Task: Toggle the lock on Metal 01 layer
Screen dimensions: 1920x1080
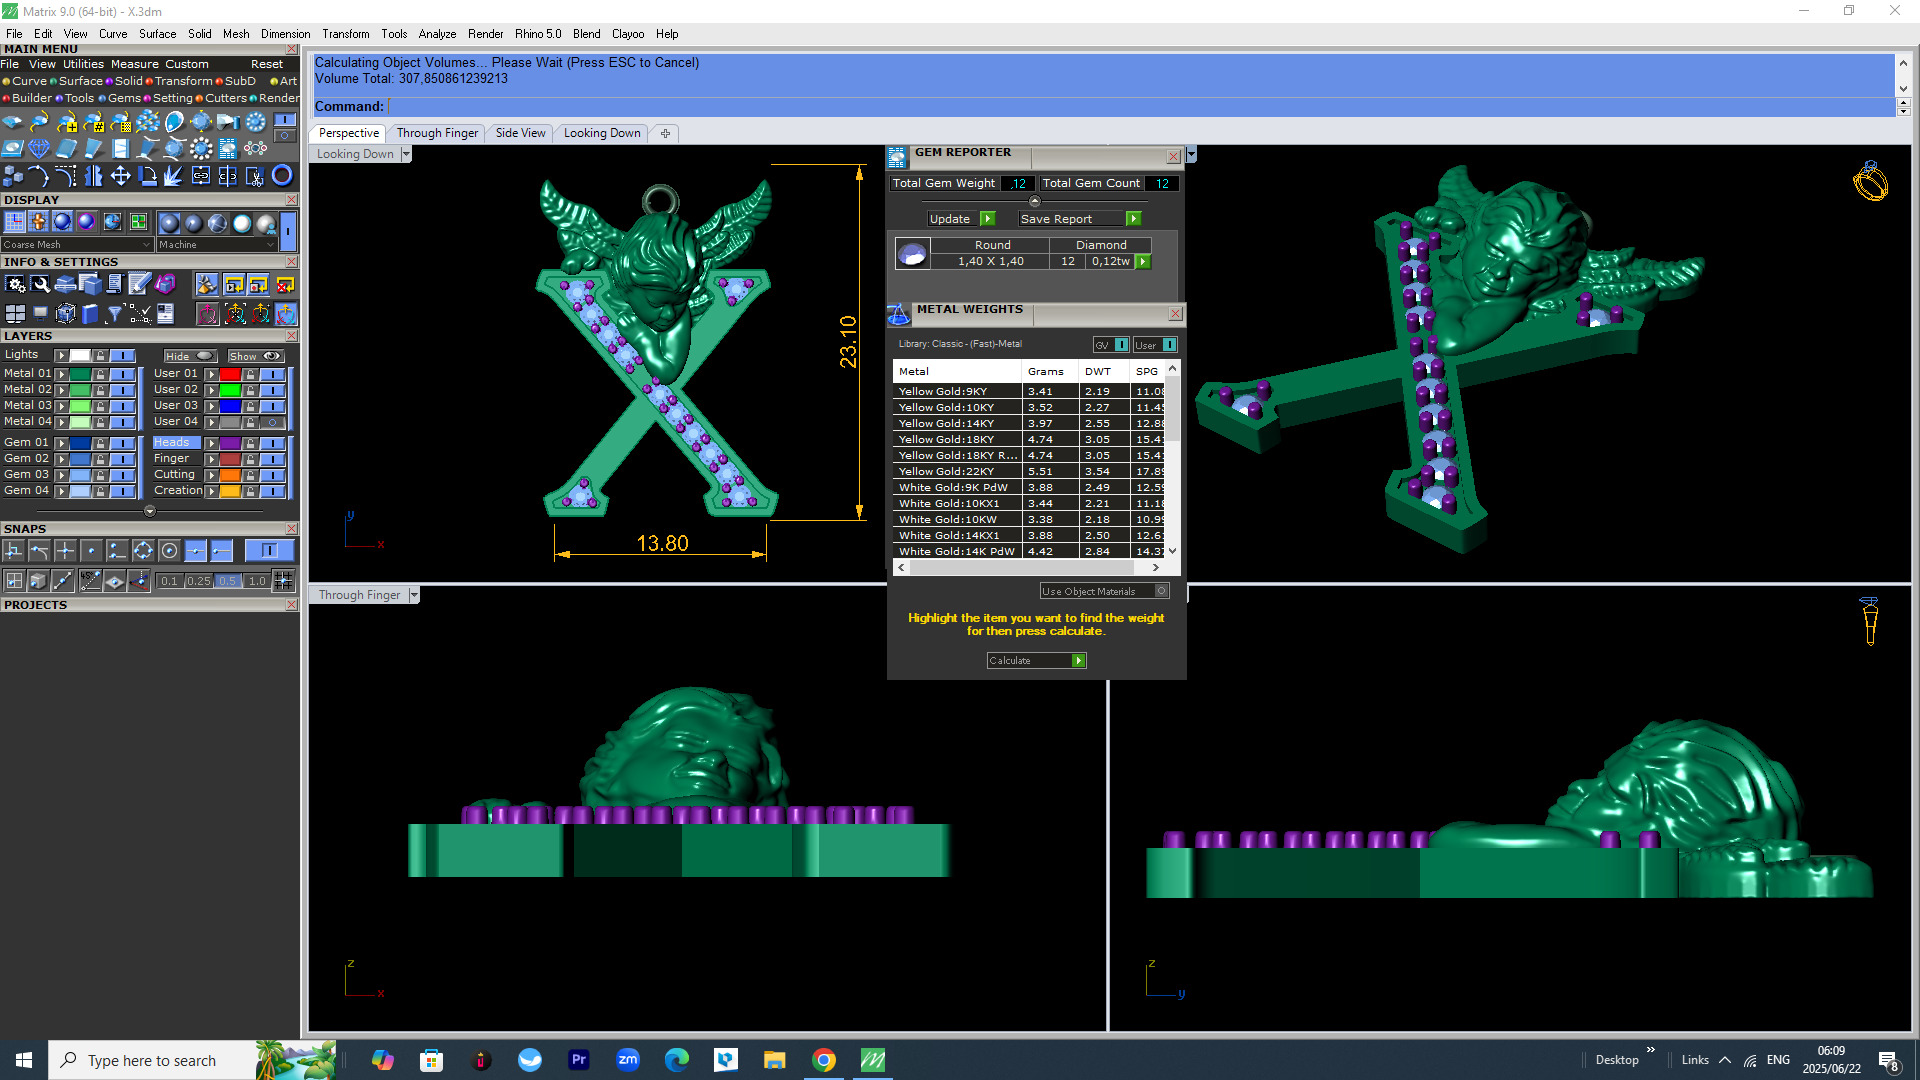Action: pos(100,374)
